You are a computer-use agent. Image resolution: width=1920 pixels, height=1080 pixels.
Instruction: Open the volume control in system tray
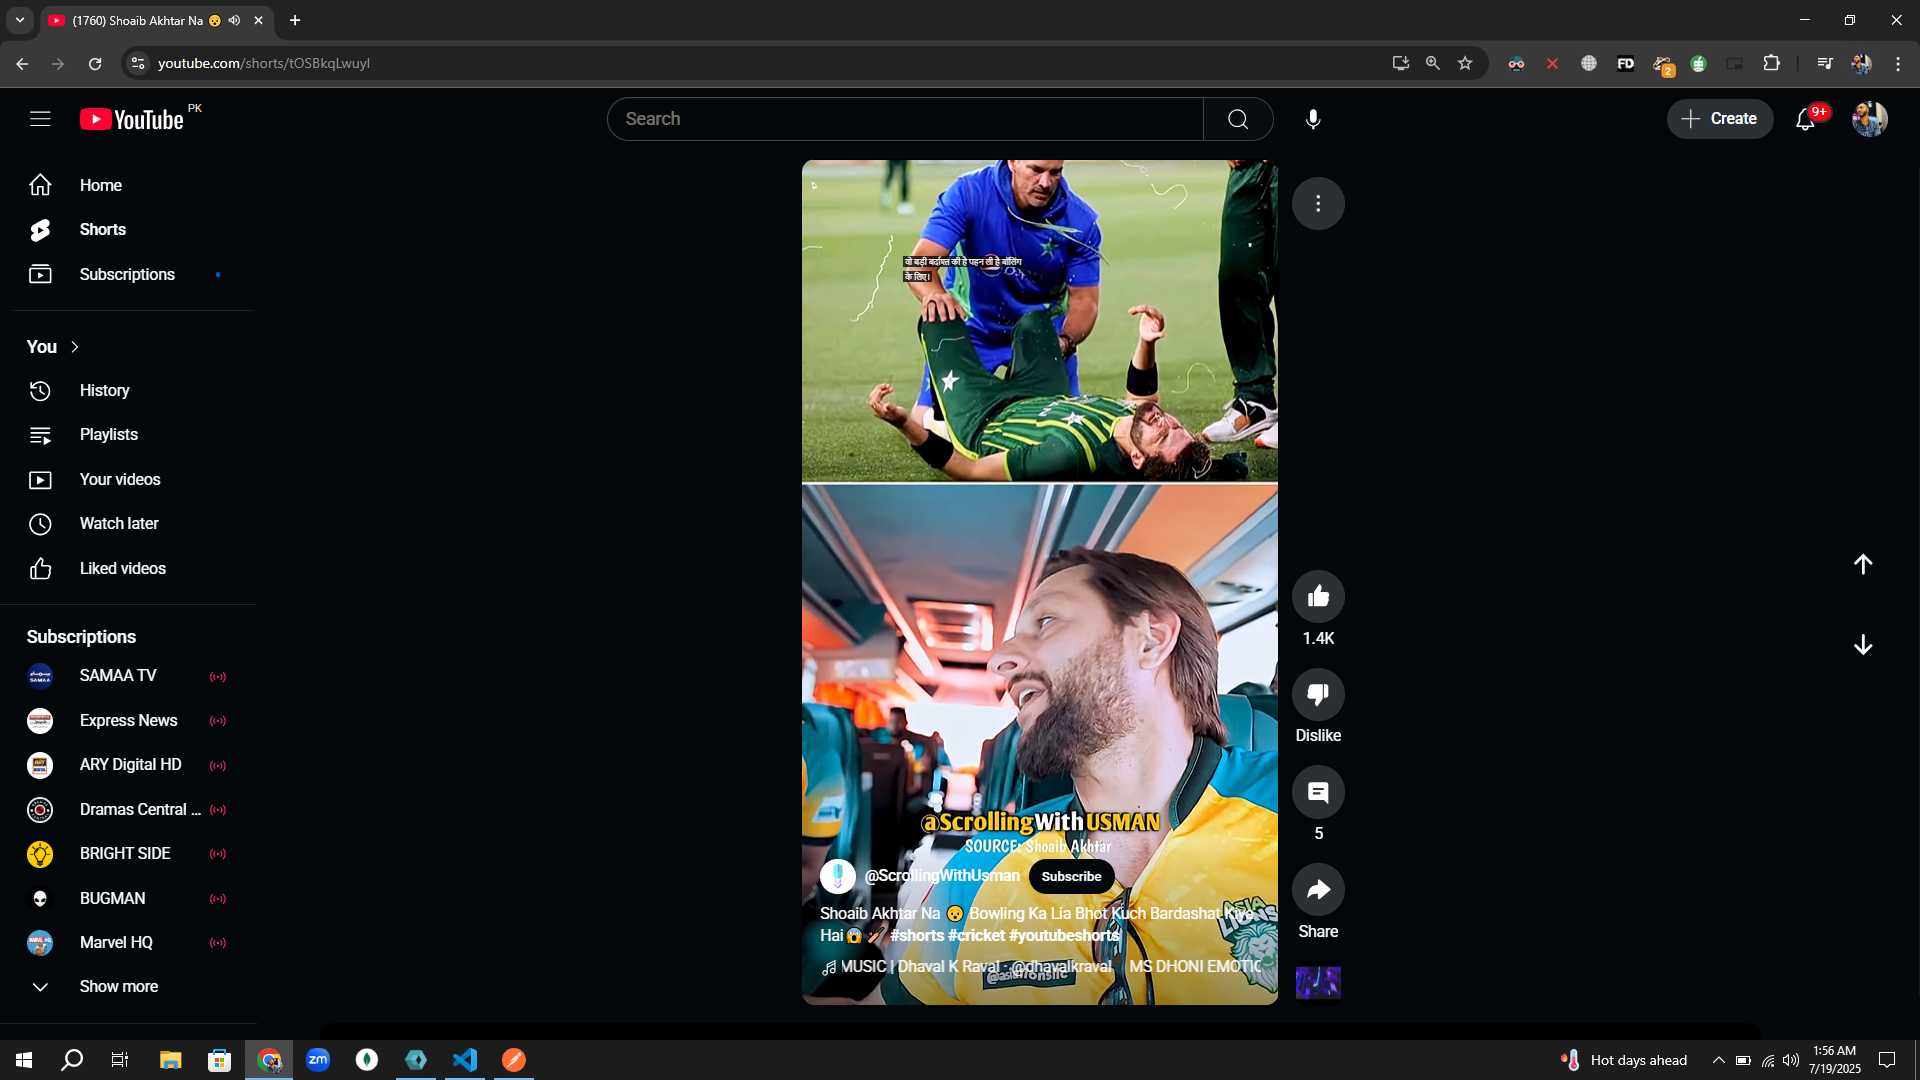click(x=1791, y=1060)
